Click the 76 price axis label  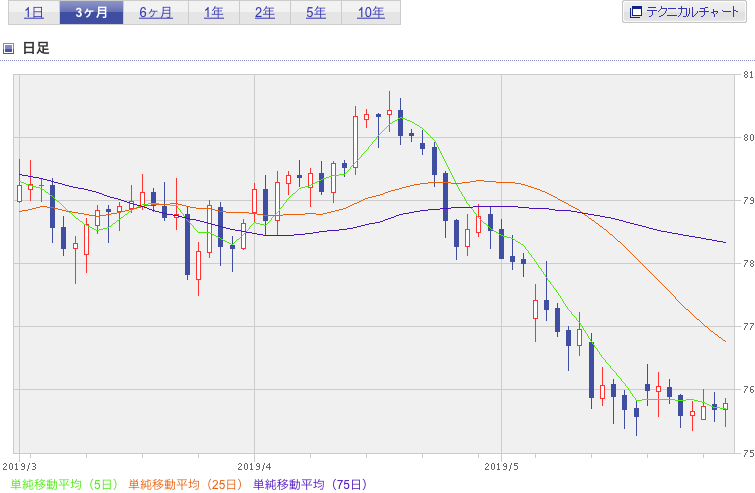(748, 389)
